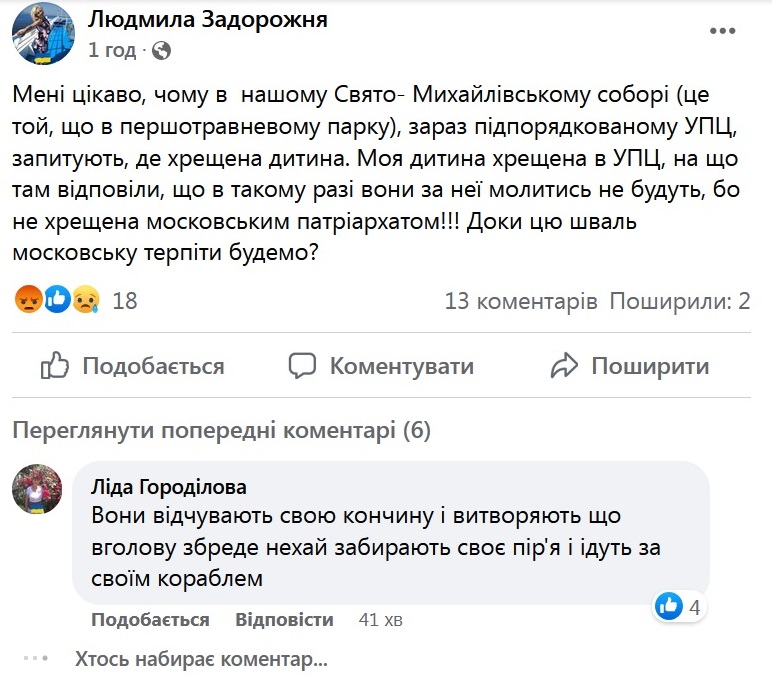Click the crying reaction emoji
This screenshot has height=676, width=772.
point(86,299)
